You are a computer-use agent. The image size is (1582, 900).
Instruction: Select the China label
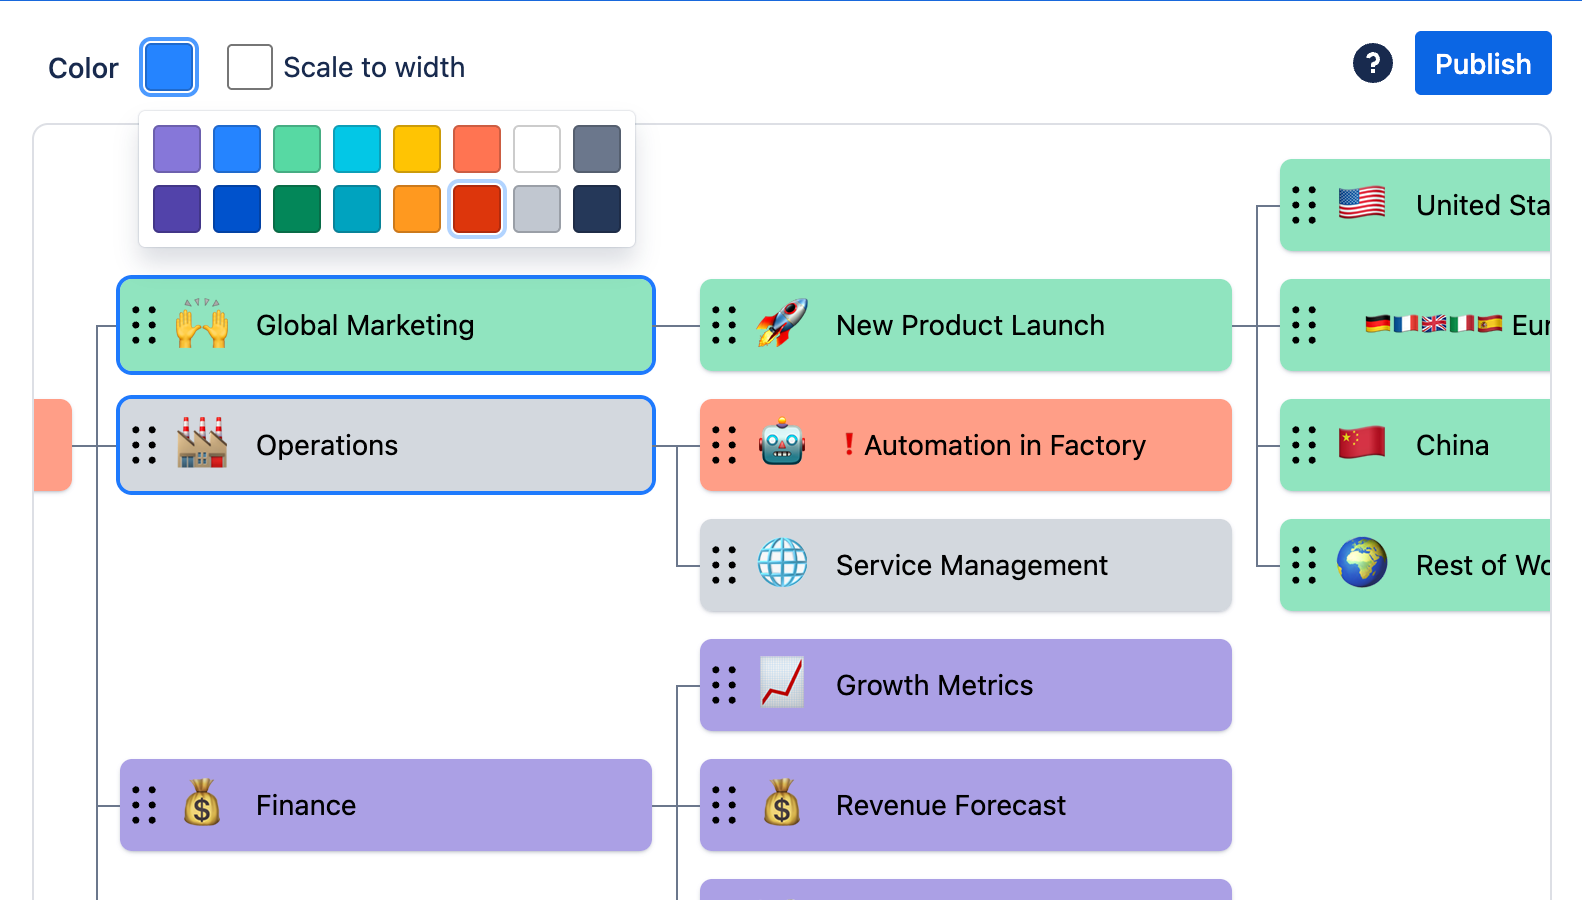(x=1452, y=445)
